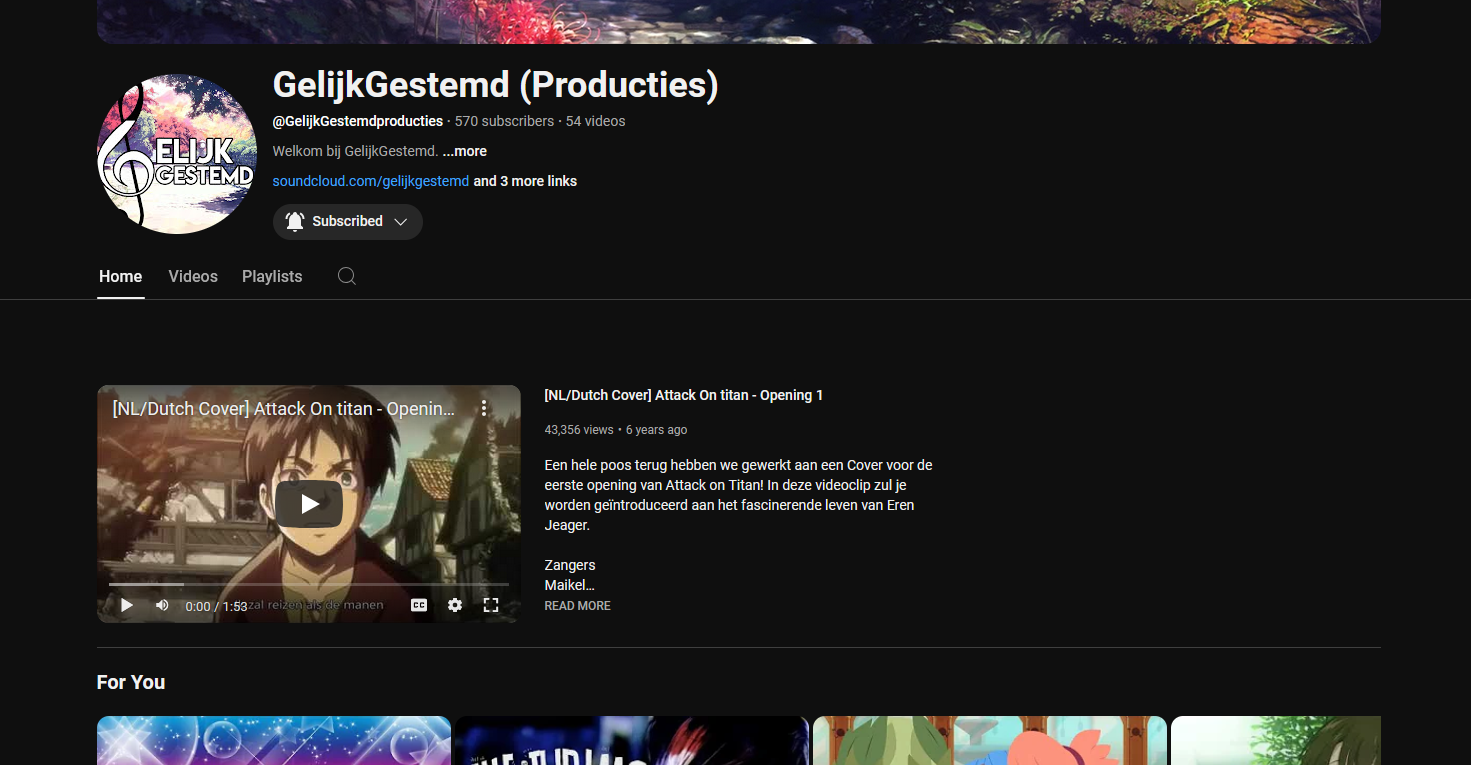This screenshot has height=765, width=1471.
Task: Enter fullscreen mode on the video player
Action: pyautogui.click(x=491, y=605)
